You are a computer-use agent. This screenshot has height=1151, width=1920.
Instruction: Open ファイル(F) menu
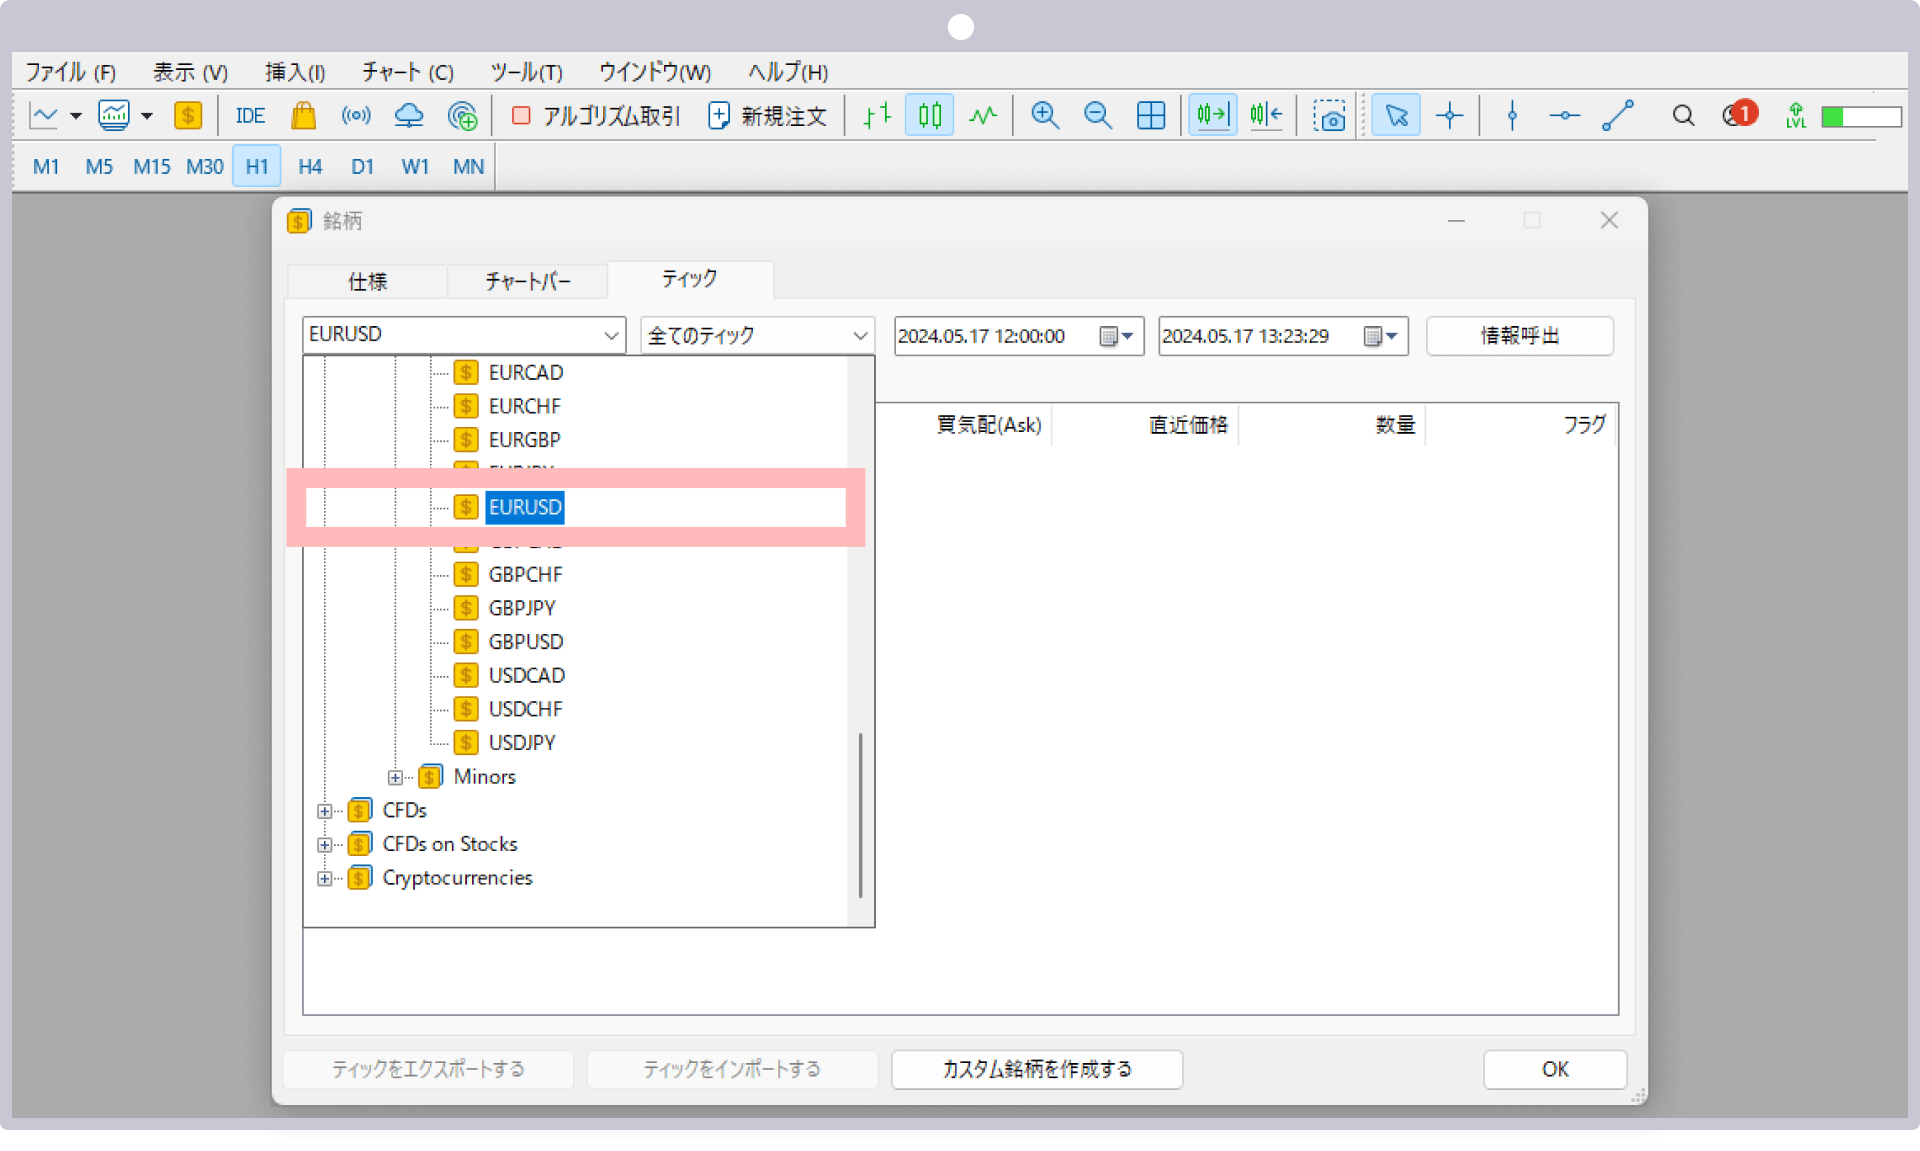point(70,72)
